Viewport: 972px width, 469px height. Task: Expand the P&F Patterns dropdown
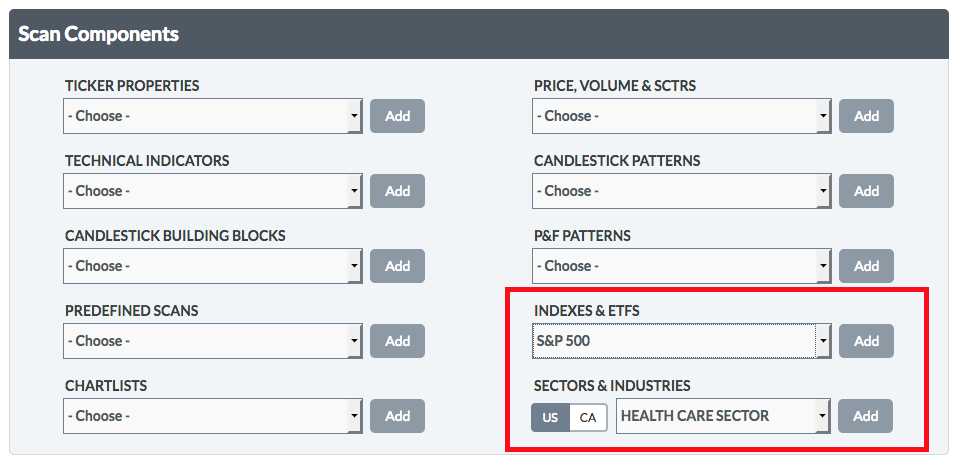(x=681, y=266)
